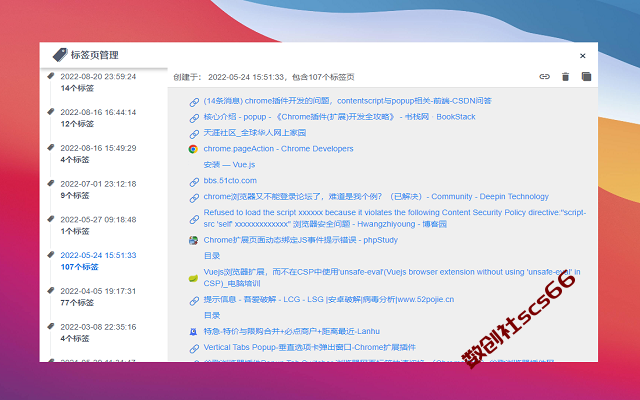Click the link icon beside the 52pojie entry
Viewport: 640px width, 400px height.
tap(194, 301)
